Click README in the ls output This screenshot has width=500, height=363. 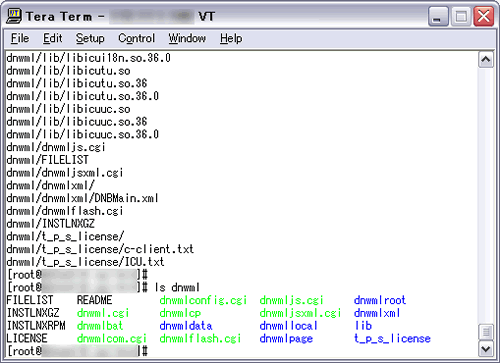pos(95,300)
